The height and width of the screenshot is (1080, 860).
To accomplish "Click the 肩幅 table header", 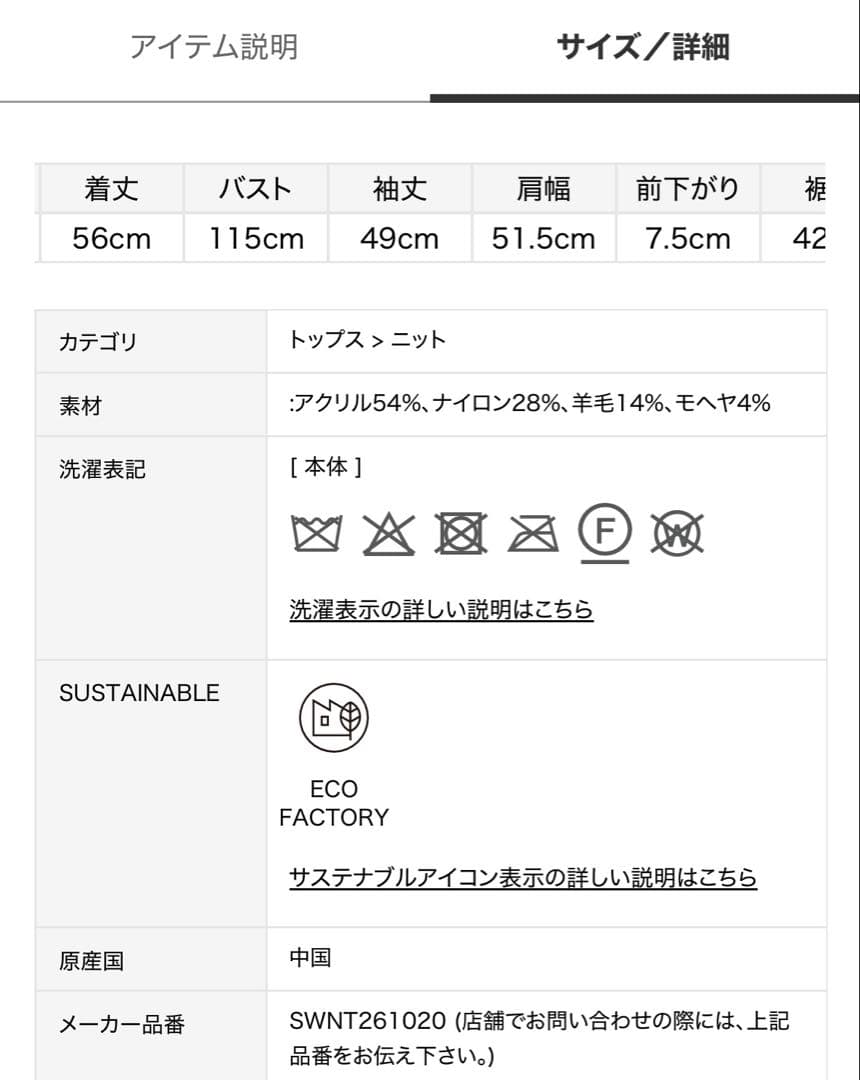I will (543, 188).
